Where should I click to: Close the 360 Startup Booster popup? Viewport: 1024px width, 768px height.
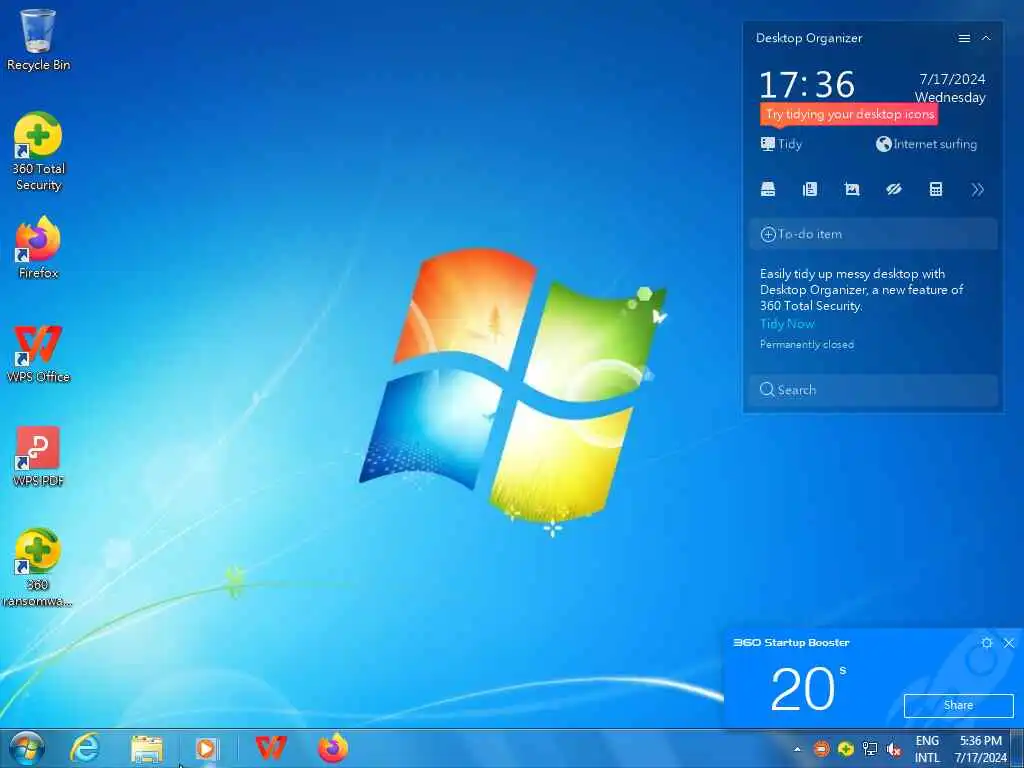click(1009, 643)
